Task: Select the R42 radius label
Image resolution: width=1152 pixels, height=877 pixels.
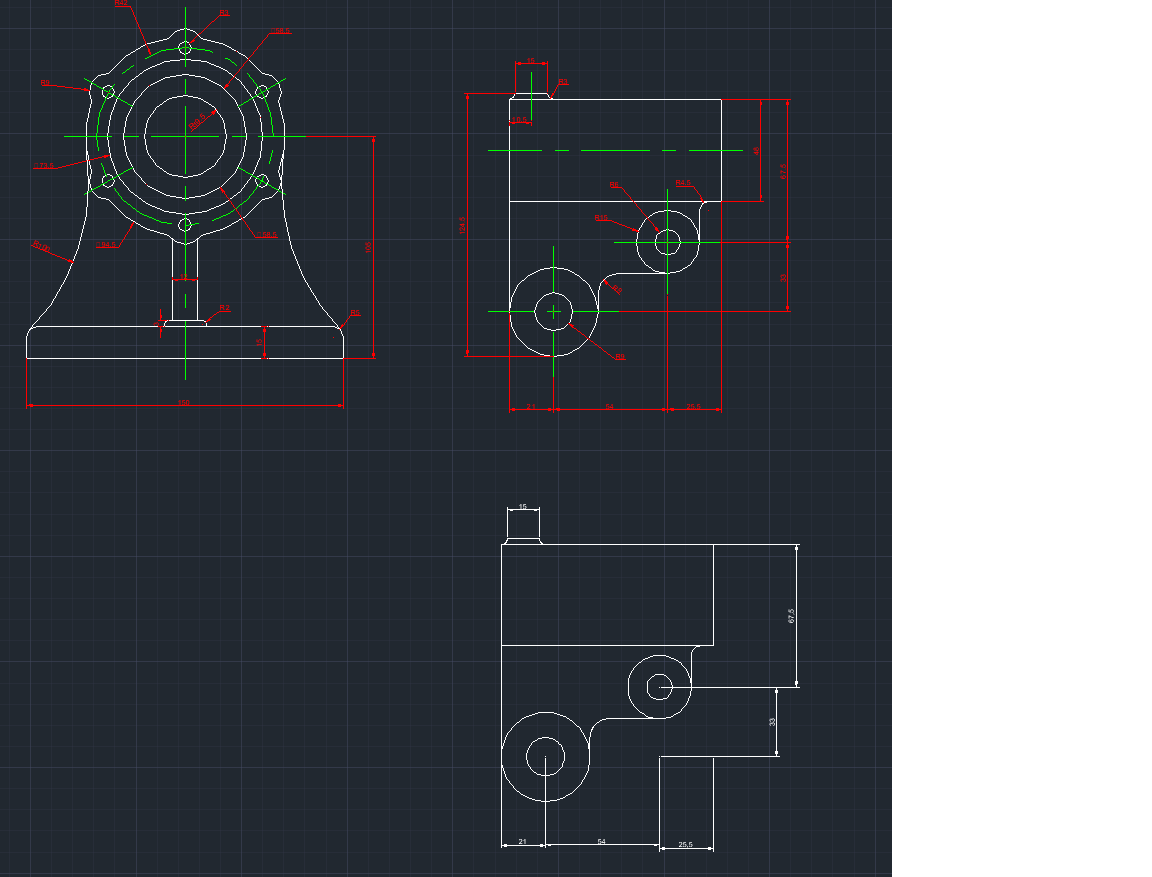Action: tap(121, 3)
